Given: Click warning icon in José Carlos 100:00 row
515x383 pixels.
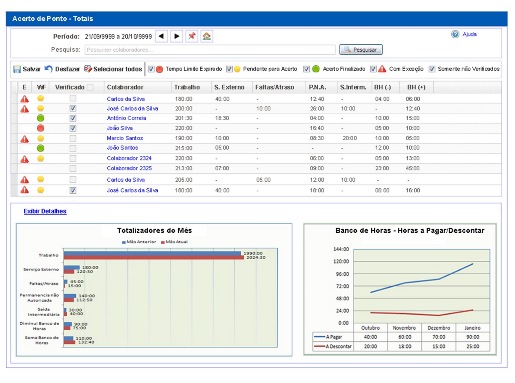Looking at the screenshot, I should coord(25,190).
